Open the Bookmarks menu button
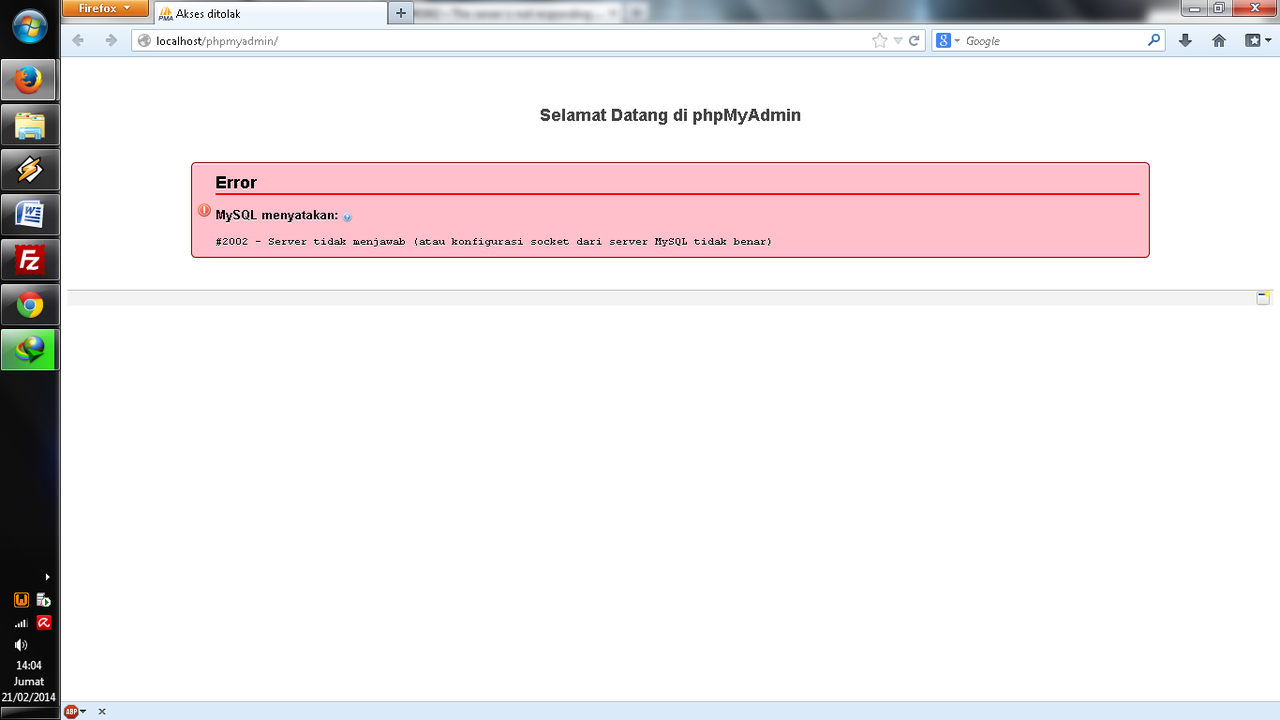 pyautogui.click(x=1257, y=41)
